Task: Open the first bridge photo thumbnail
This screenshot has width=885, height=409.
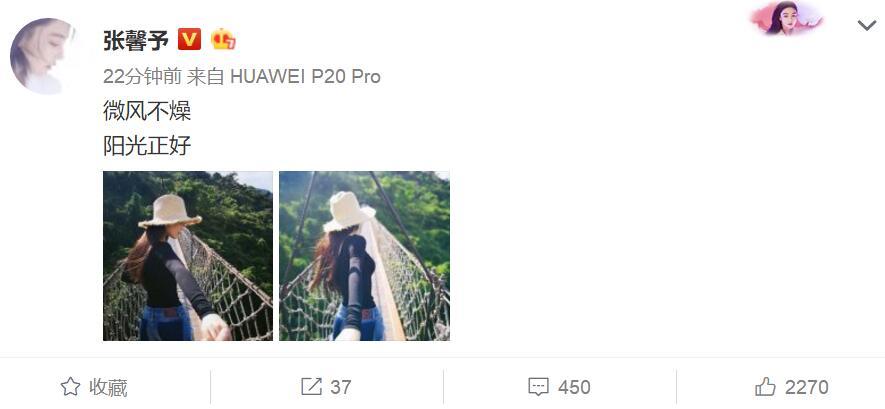Action: (188, 256)
